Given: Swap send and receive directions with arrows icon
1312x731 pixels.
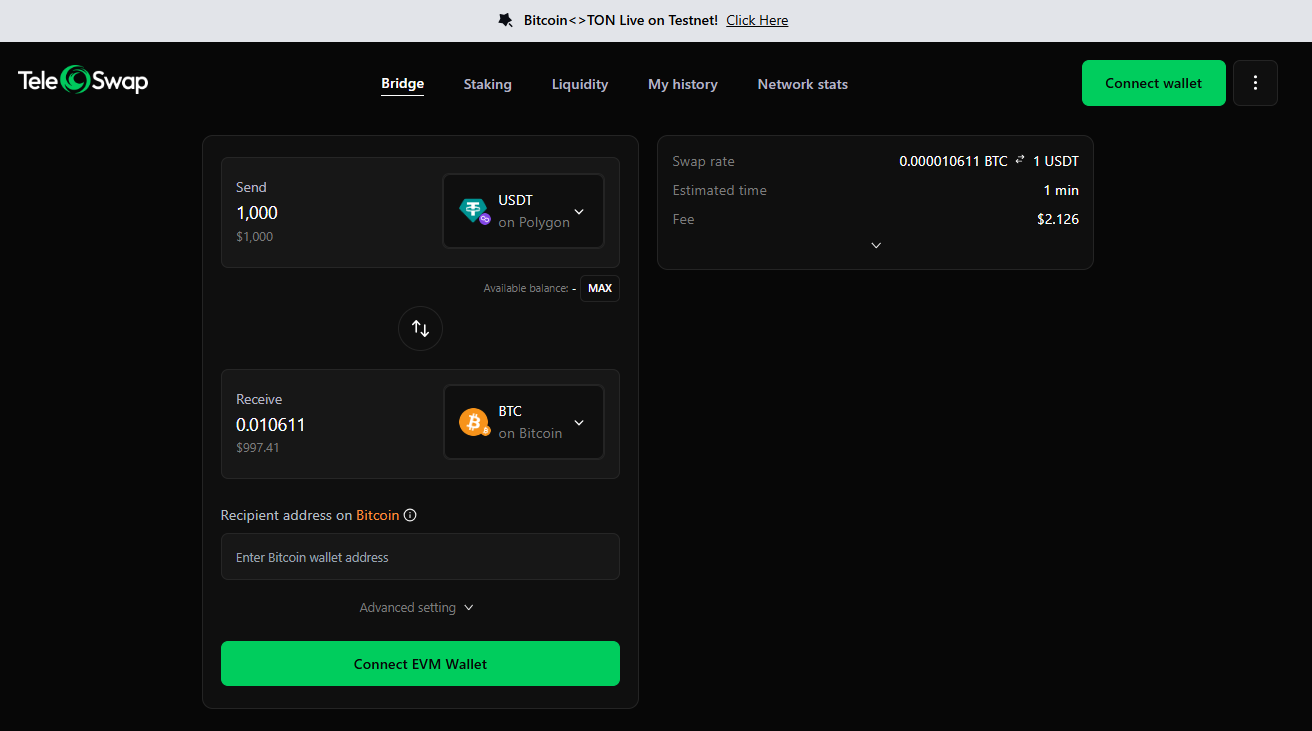Looking at the screenshot, I should tap(420, 328).
